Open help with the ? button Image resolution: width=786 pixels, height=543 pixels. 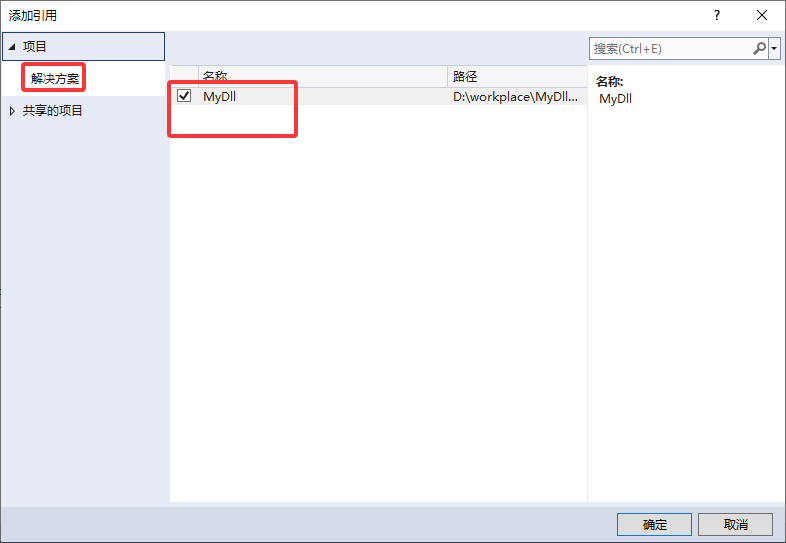tap(717, 16)
